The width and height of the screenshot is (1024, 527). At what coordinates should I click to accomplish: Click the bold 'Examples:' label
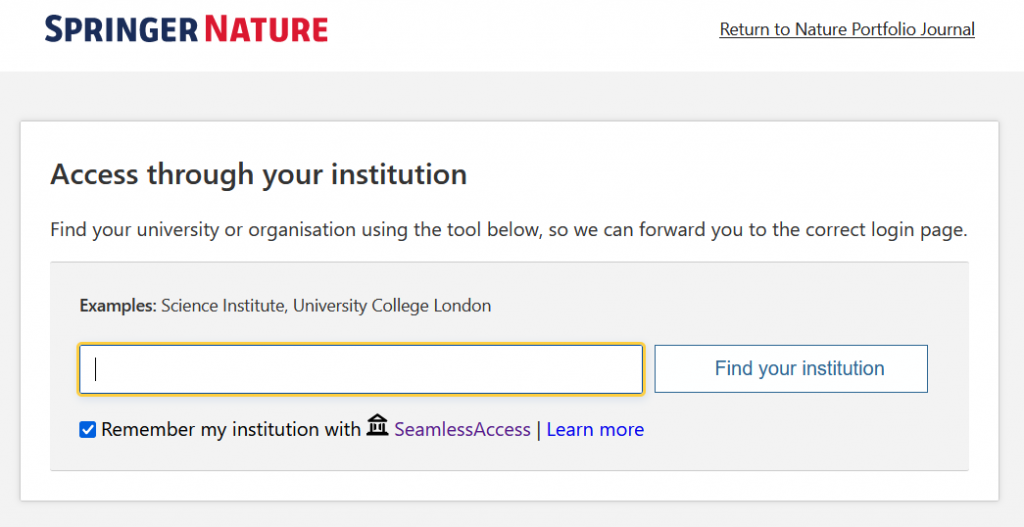coord(118,306)
